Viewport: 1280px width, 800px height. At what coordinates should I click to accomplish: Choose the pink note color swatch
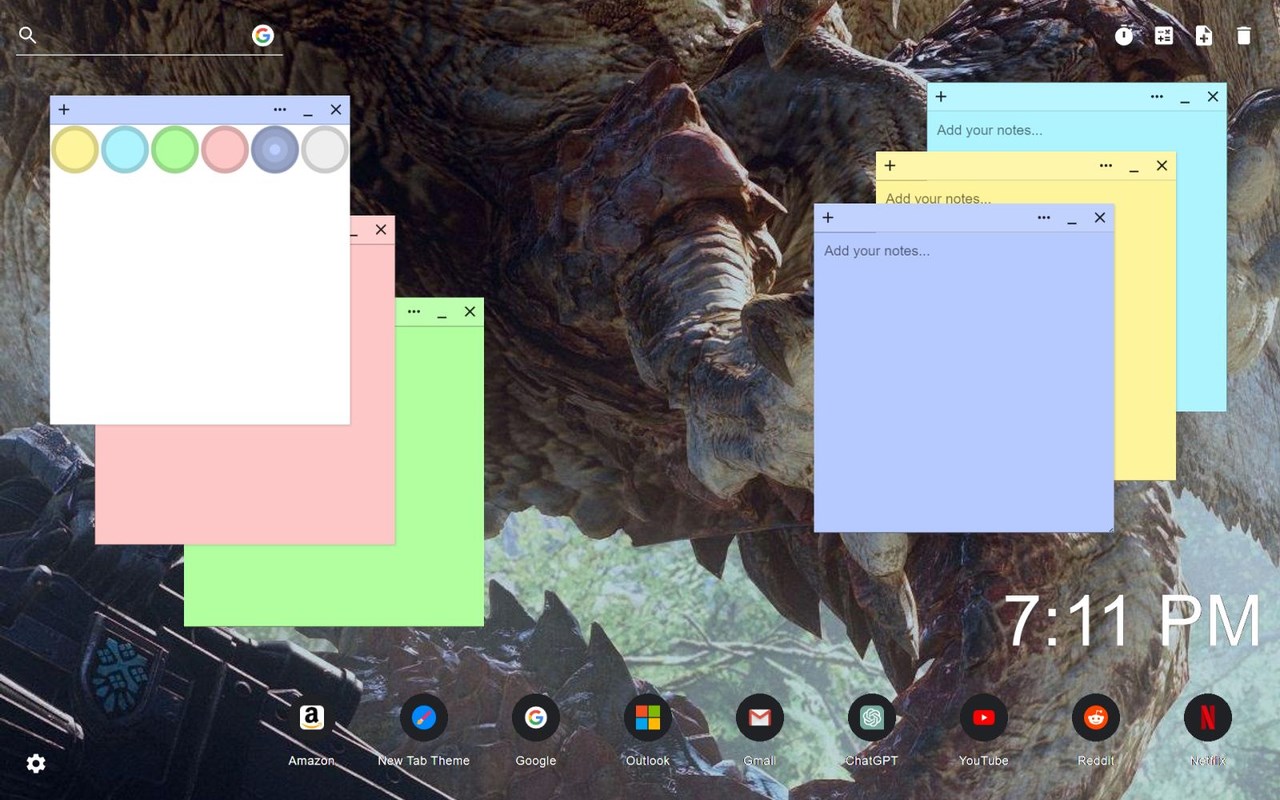coord(225,149)
